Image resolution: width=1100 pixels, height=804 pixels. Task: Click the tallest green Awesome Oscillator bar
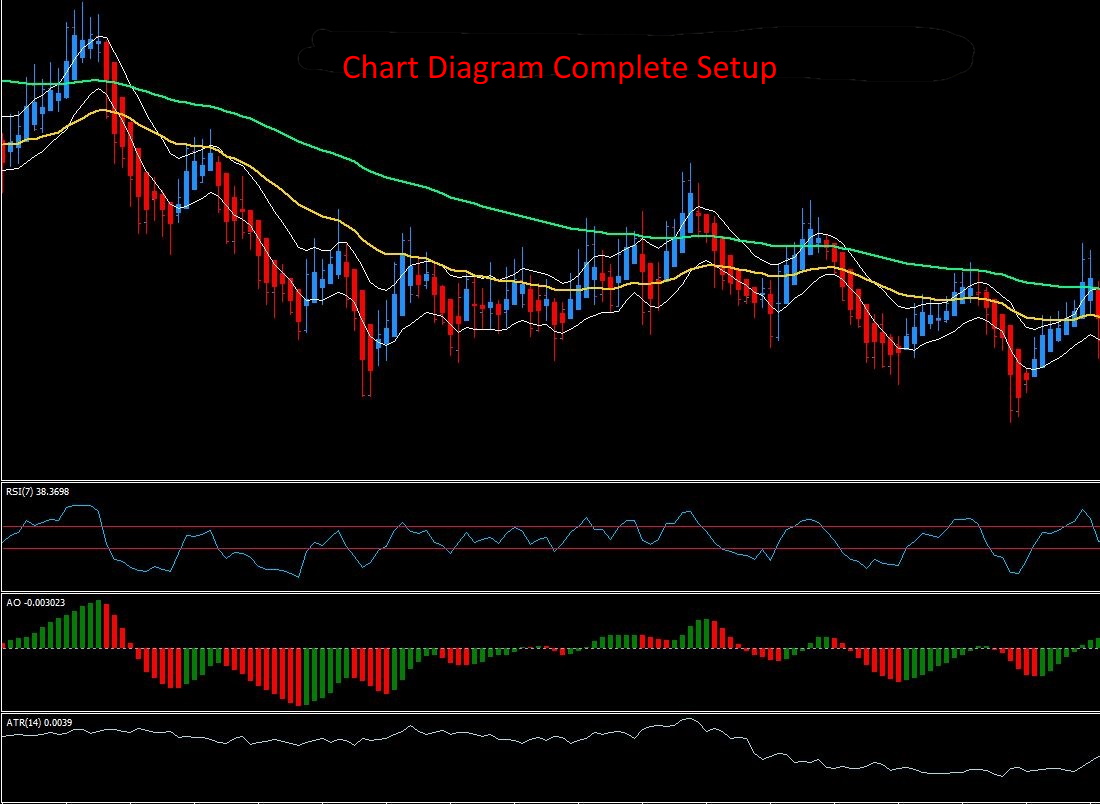coord(99,624)
